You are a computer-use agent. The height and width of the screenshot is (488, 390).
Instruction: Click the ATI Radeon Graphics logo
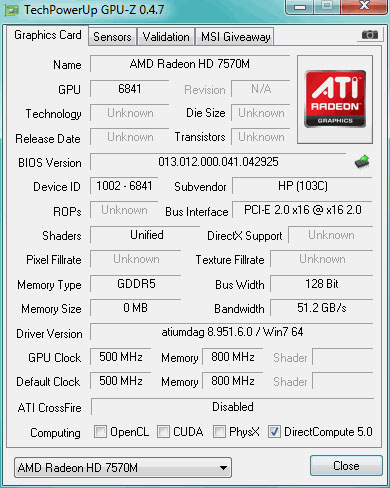(335, 99)
